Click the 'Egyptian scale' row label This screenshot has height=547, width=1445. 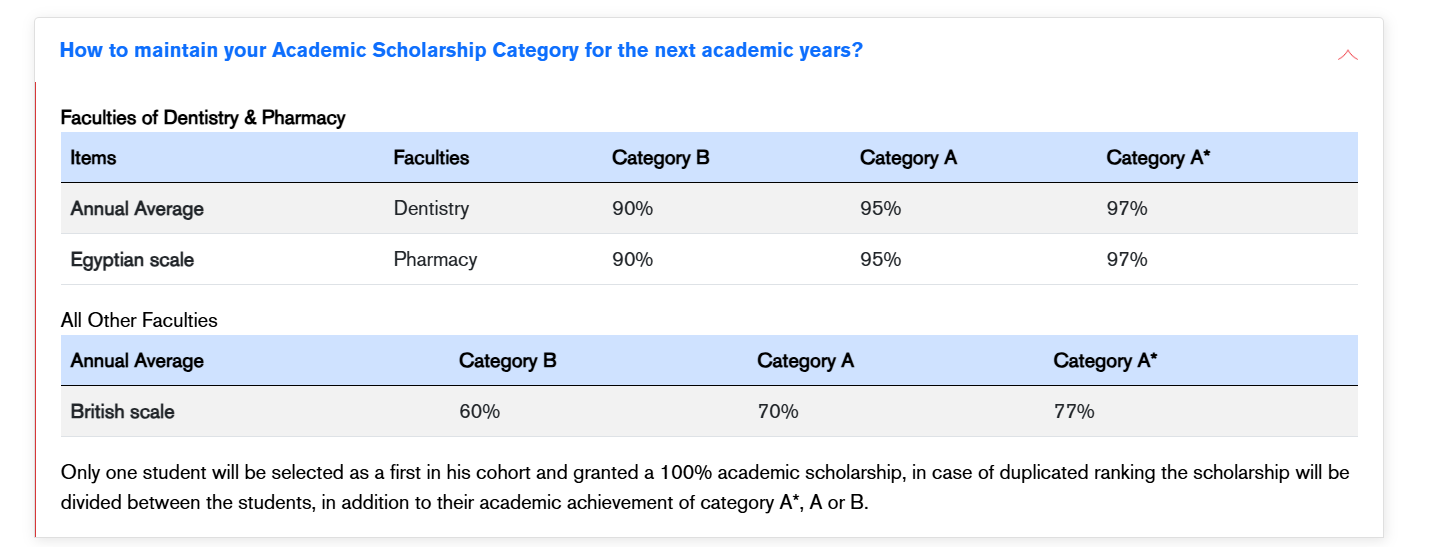pyautogui.click(x=132, y=260)
